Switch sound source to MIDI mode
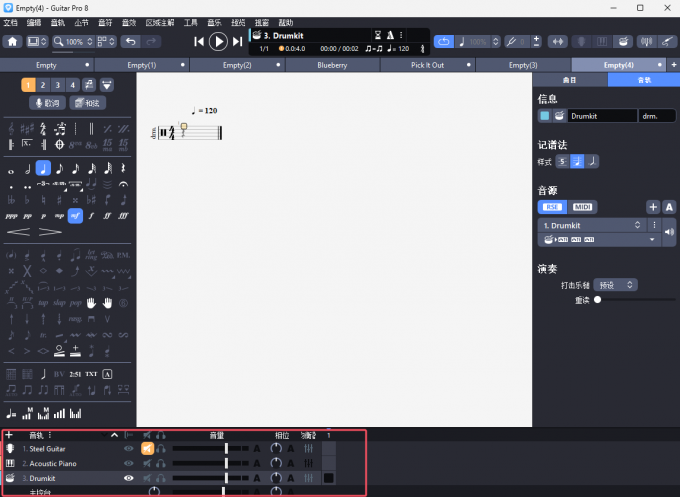 tap(583, 207)
